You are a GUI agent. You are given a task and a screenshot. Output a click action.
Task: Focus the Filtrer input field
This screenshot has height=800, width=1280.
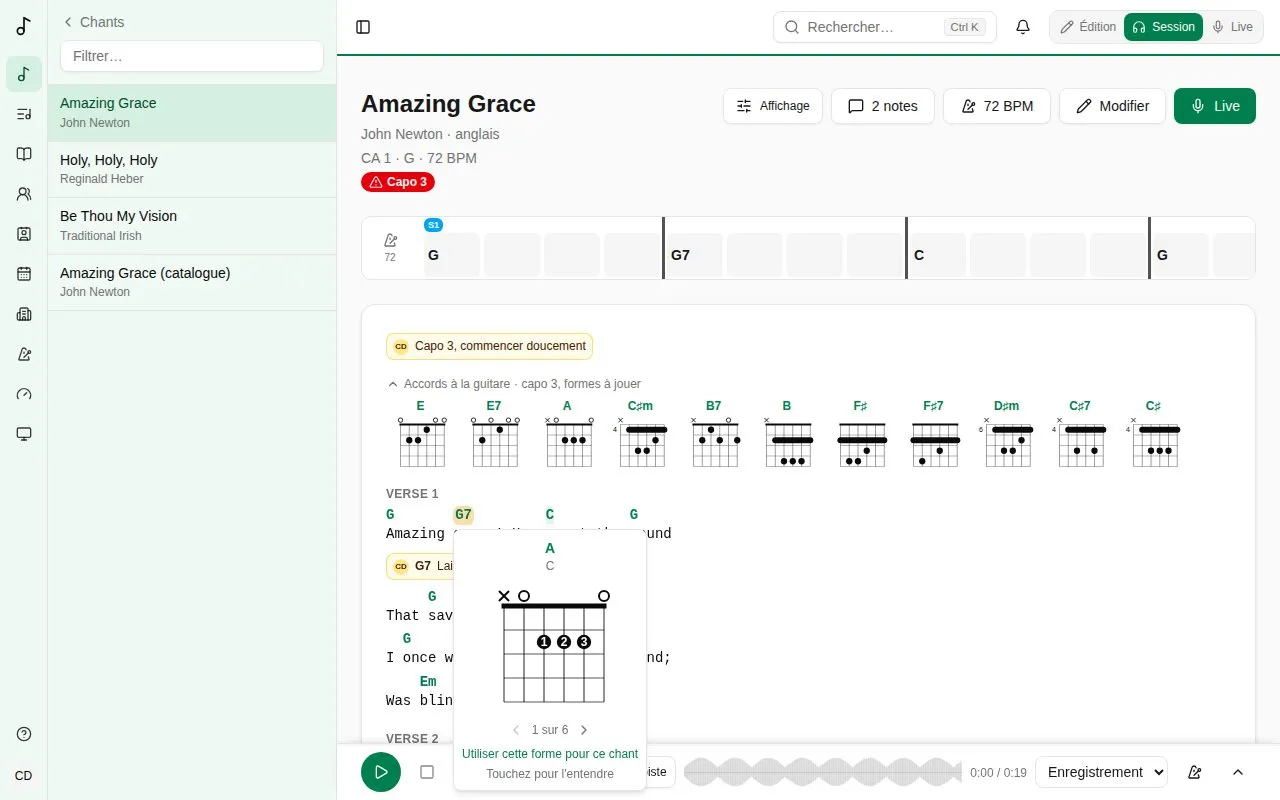click(192, 56)
